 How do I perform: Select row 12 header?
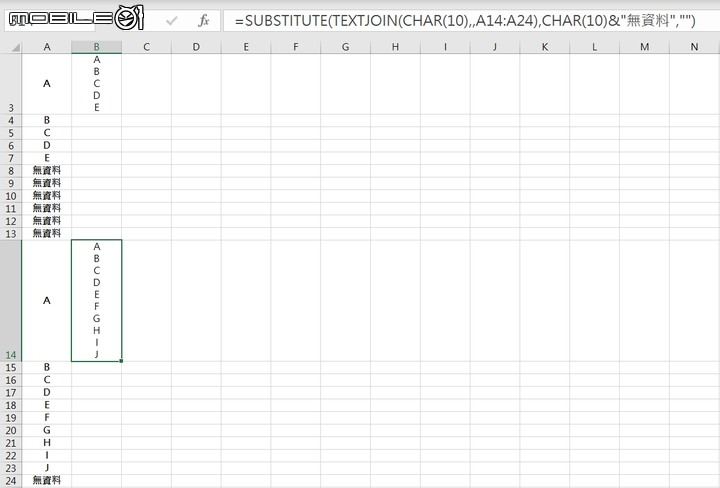11,221
